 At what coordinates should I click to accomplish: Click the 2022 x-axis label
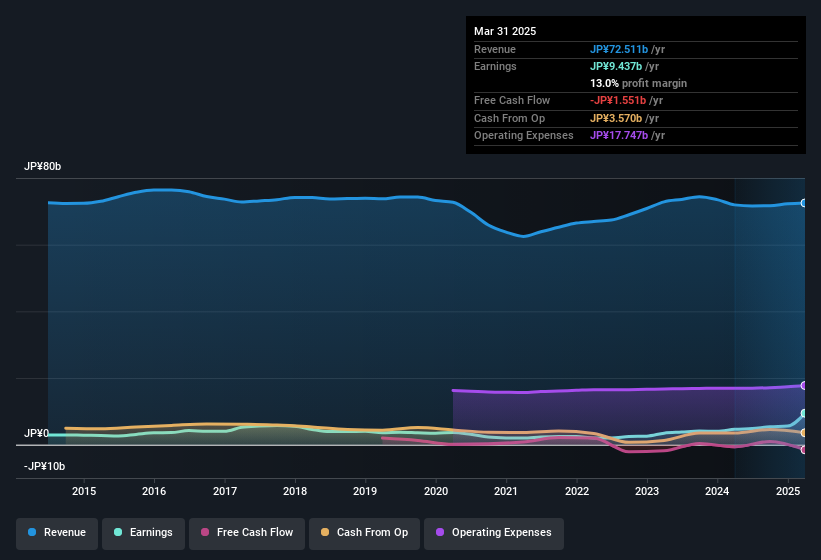[x=576, y=491]
